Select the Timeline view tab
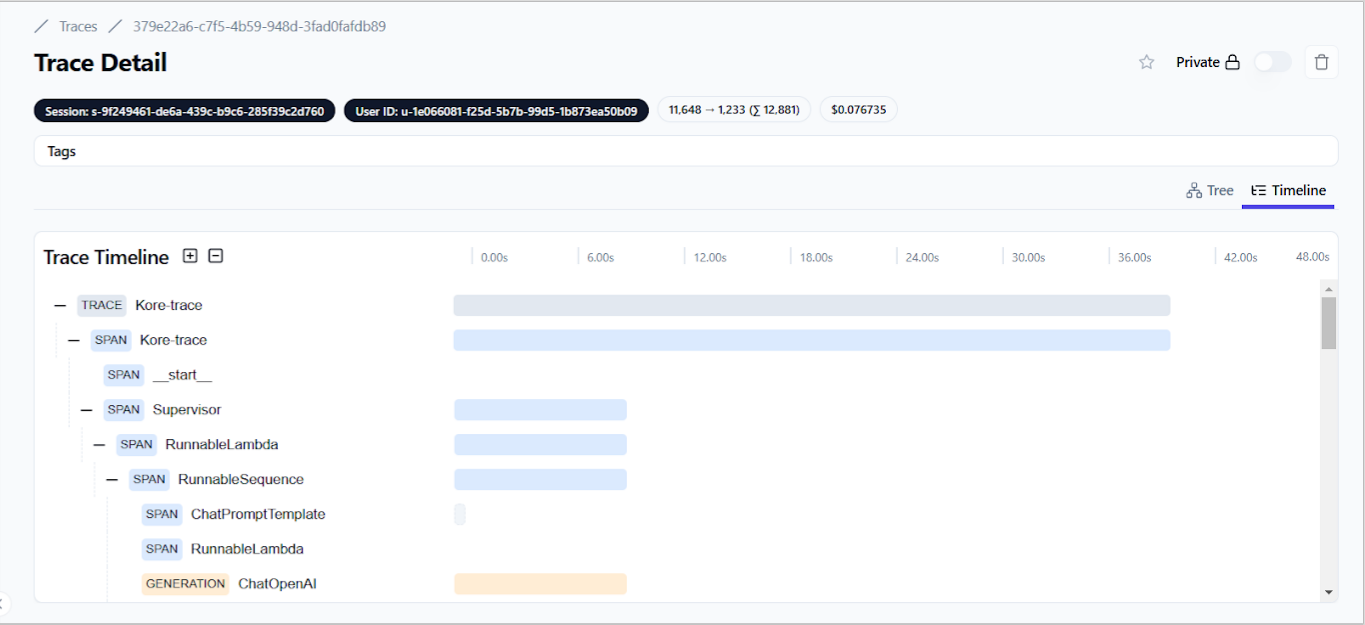 pyautogui.click(x=1288, y=190)
